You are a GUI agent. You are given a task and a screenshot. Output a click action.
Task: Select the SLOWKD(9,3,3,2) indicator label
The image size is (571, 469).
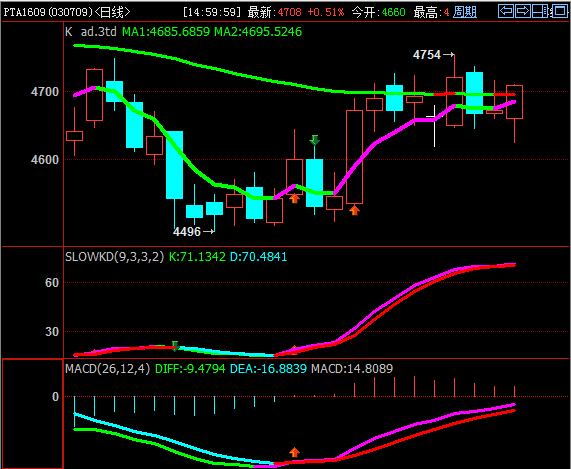(x=114, y=256)
